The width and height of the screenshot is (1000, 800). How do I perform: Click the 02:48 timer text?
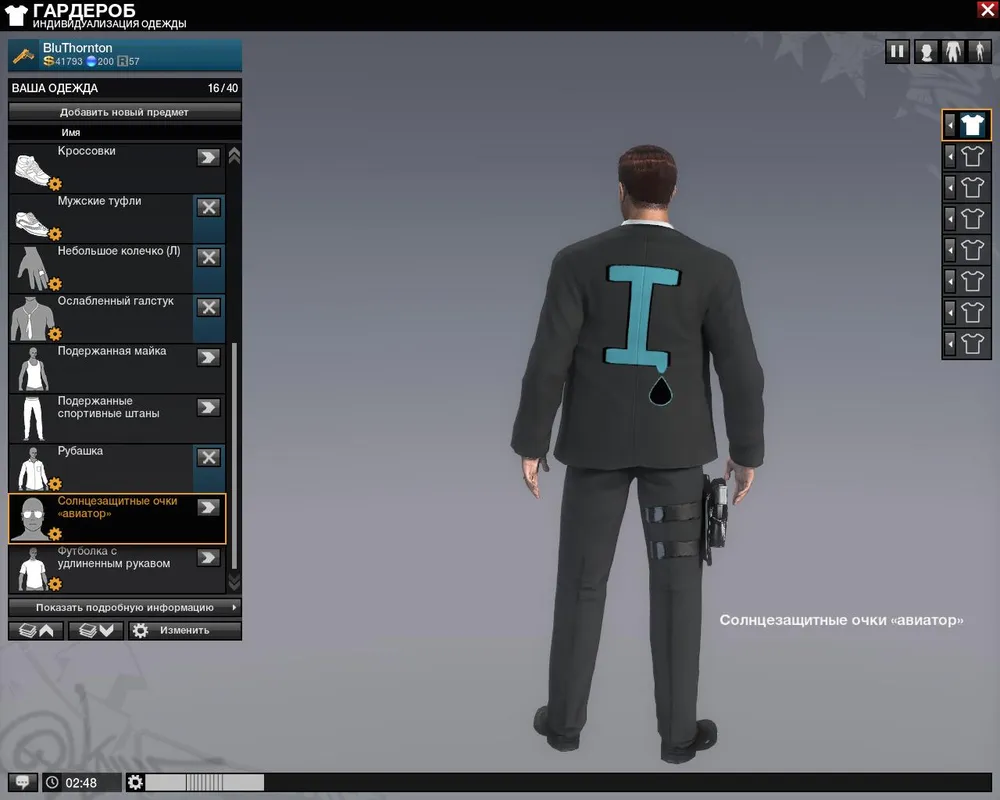tap(81, 783)
